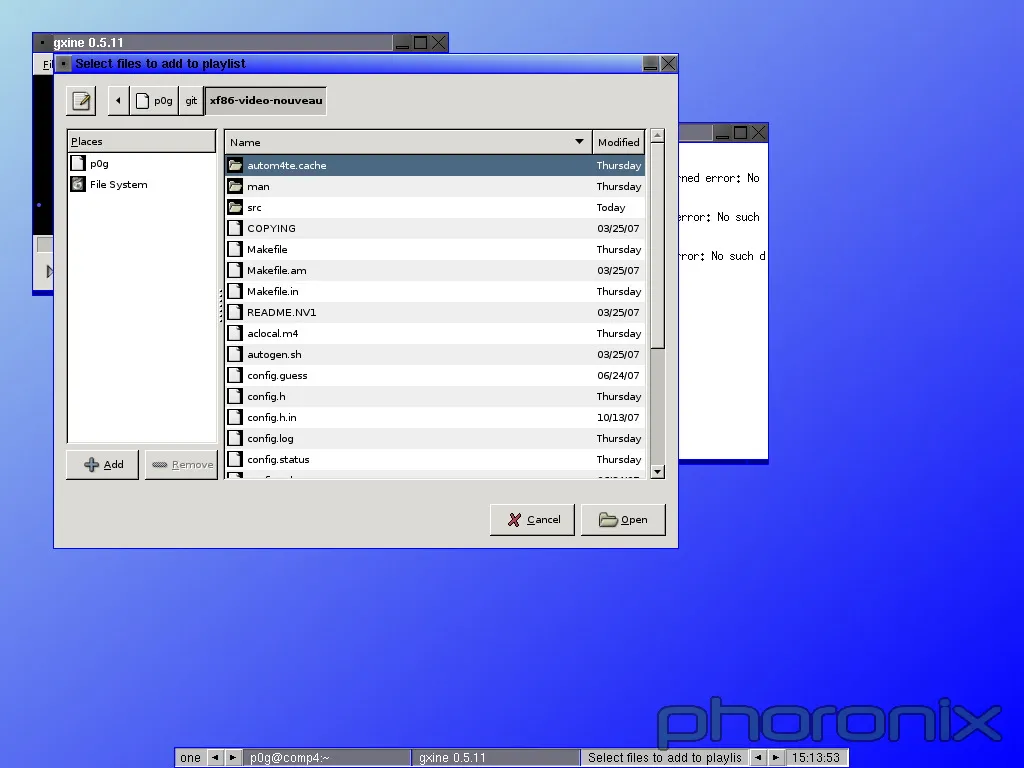Screen dimensions: 1024x768
Task: Click the sort arrow in the Name column header
Action: pos(579,142)
